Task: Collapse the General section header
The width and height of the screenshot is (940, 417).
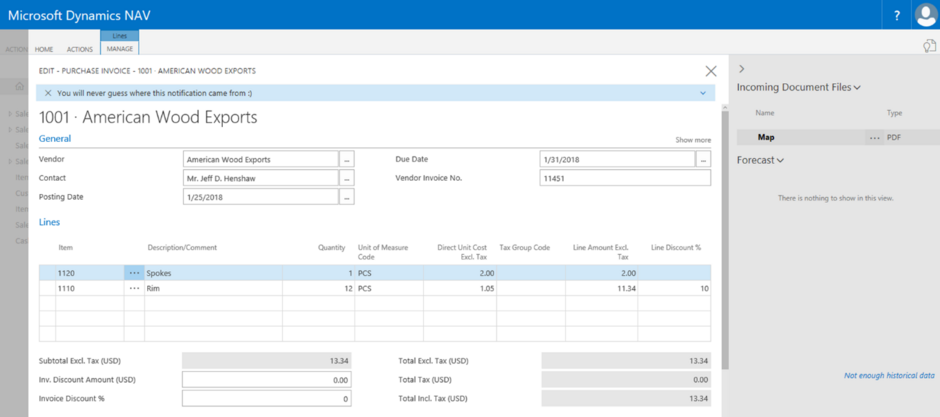Action: coord(55,138)
